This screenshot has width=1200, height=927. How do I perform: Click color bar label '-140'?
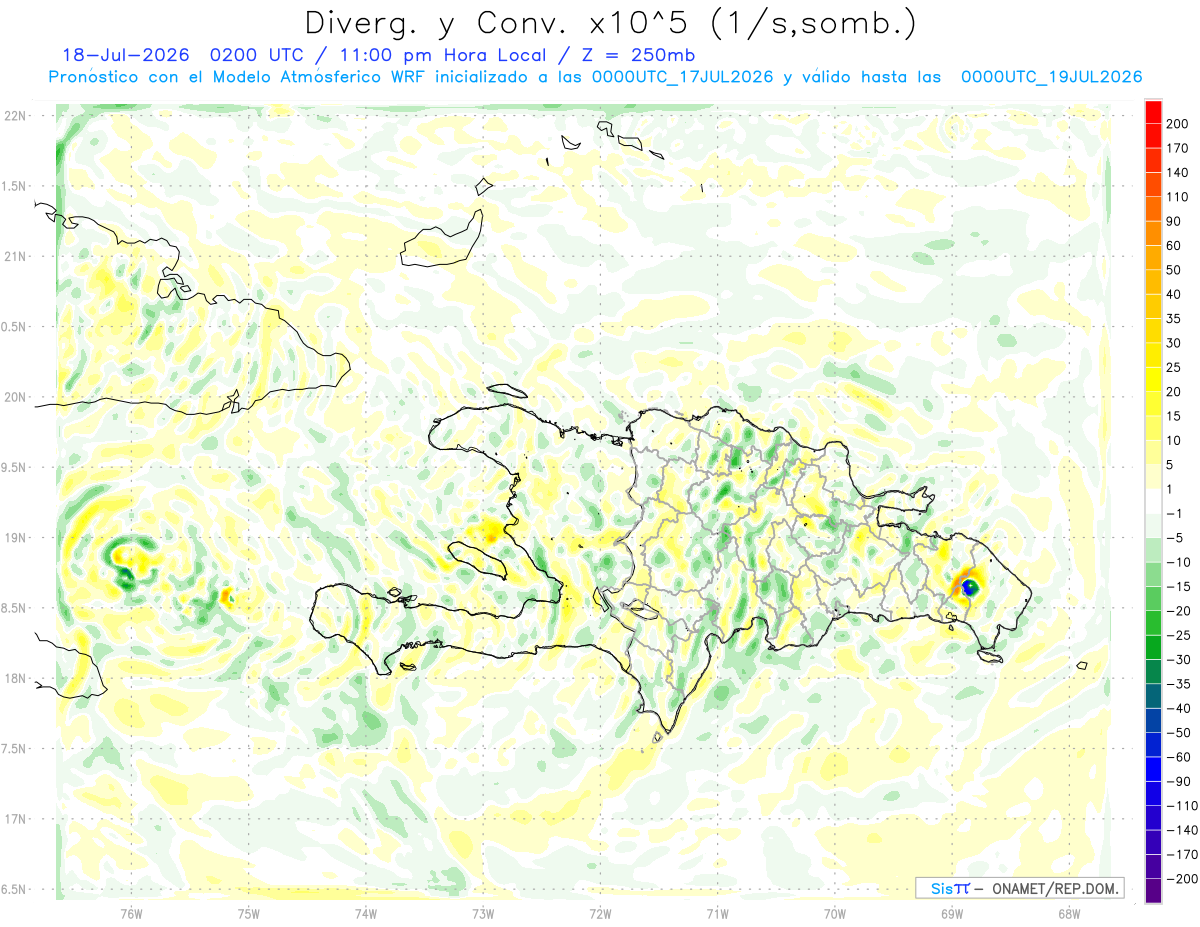(1181, 830)
